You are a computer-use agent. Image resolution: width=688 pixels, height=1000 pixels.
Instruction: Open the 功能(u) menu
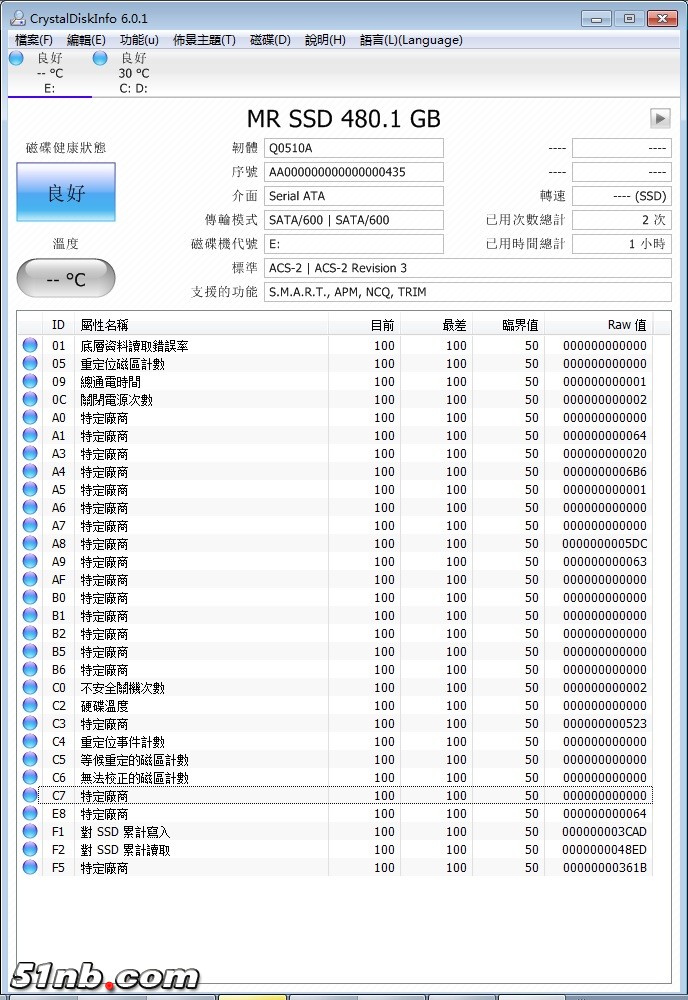139,40
